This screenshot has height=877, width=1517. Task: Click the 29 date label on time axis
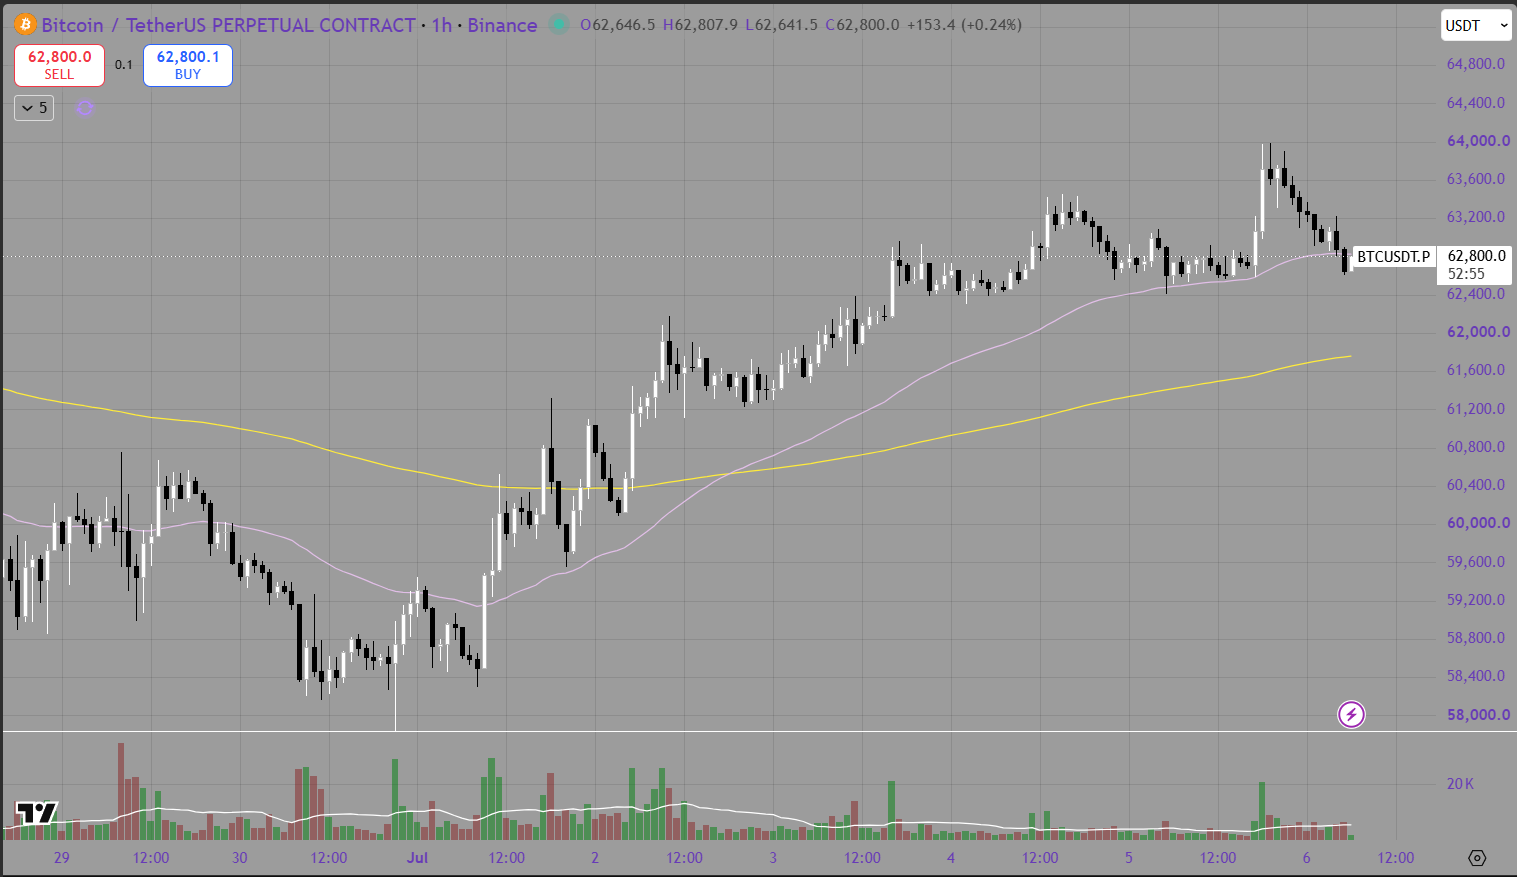click(62, 858)
